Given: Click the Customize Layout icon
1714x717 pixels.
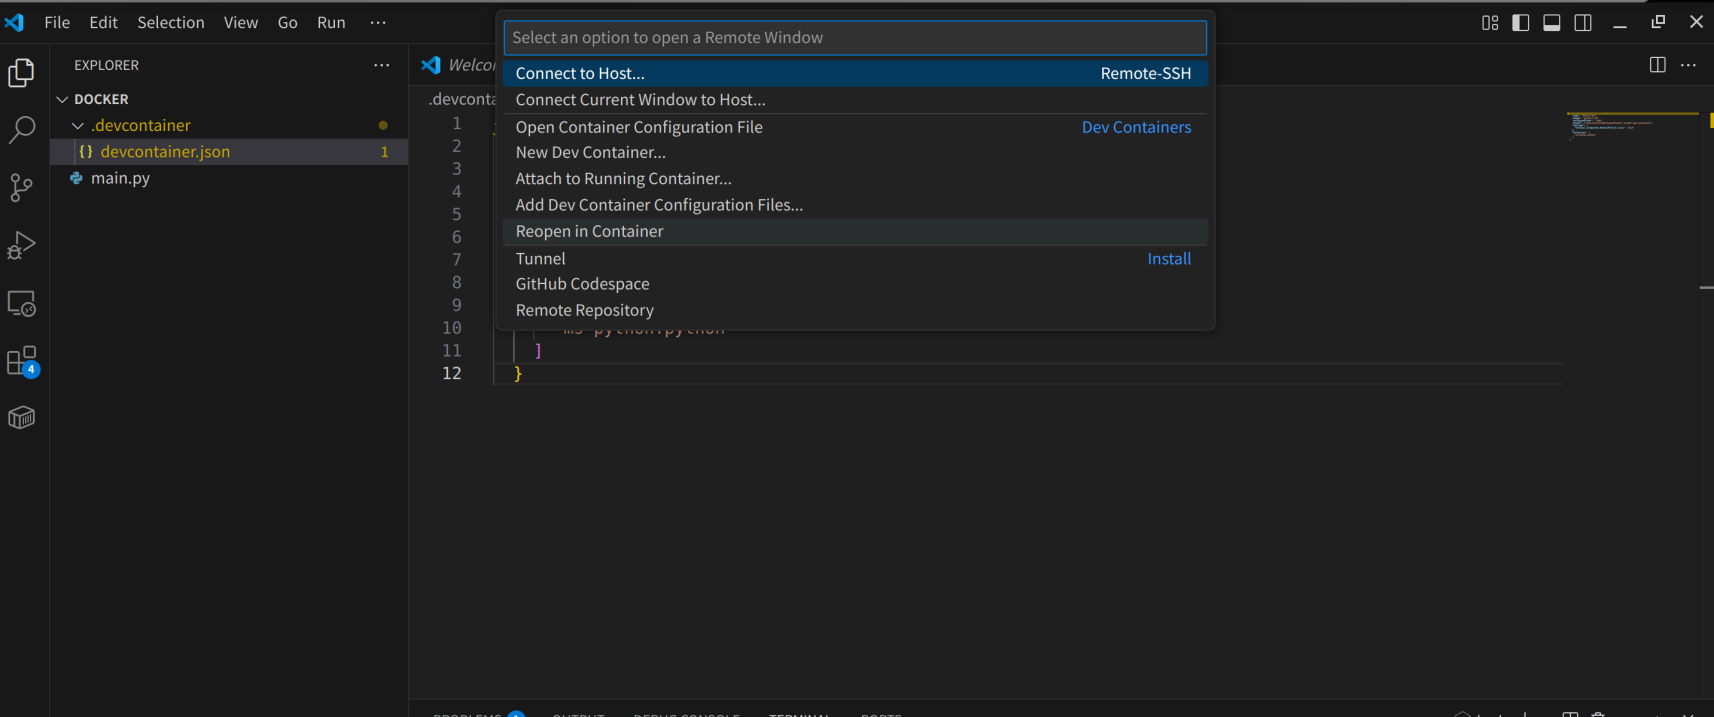Looking at the screenshot, I should (1490, 22).
